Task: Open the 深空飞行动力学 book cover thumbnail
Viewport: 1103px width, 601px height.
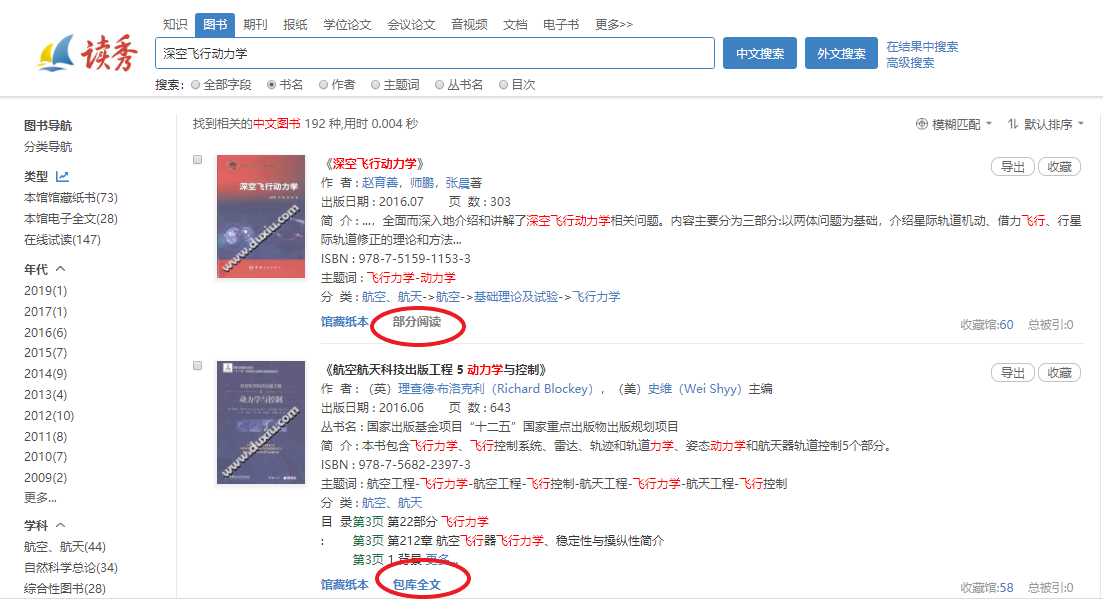Action: click(261, 216)
